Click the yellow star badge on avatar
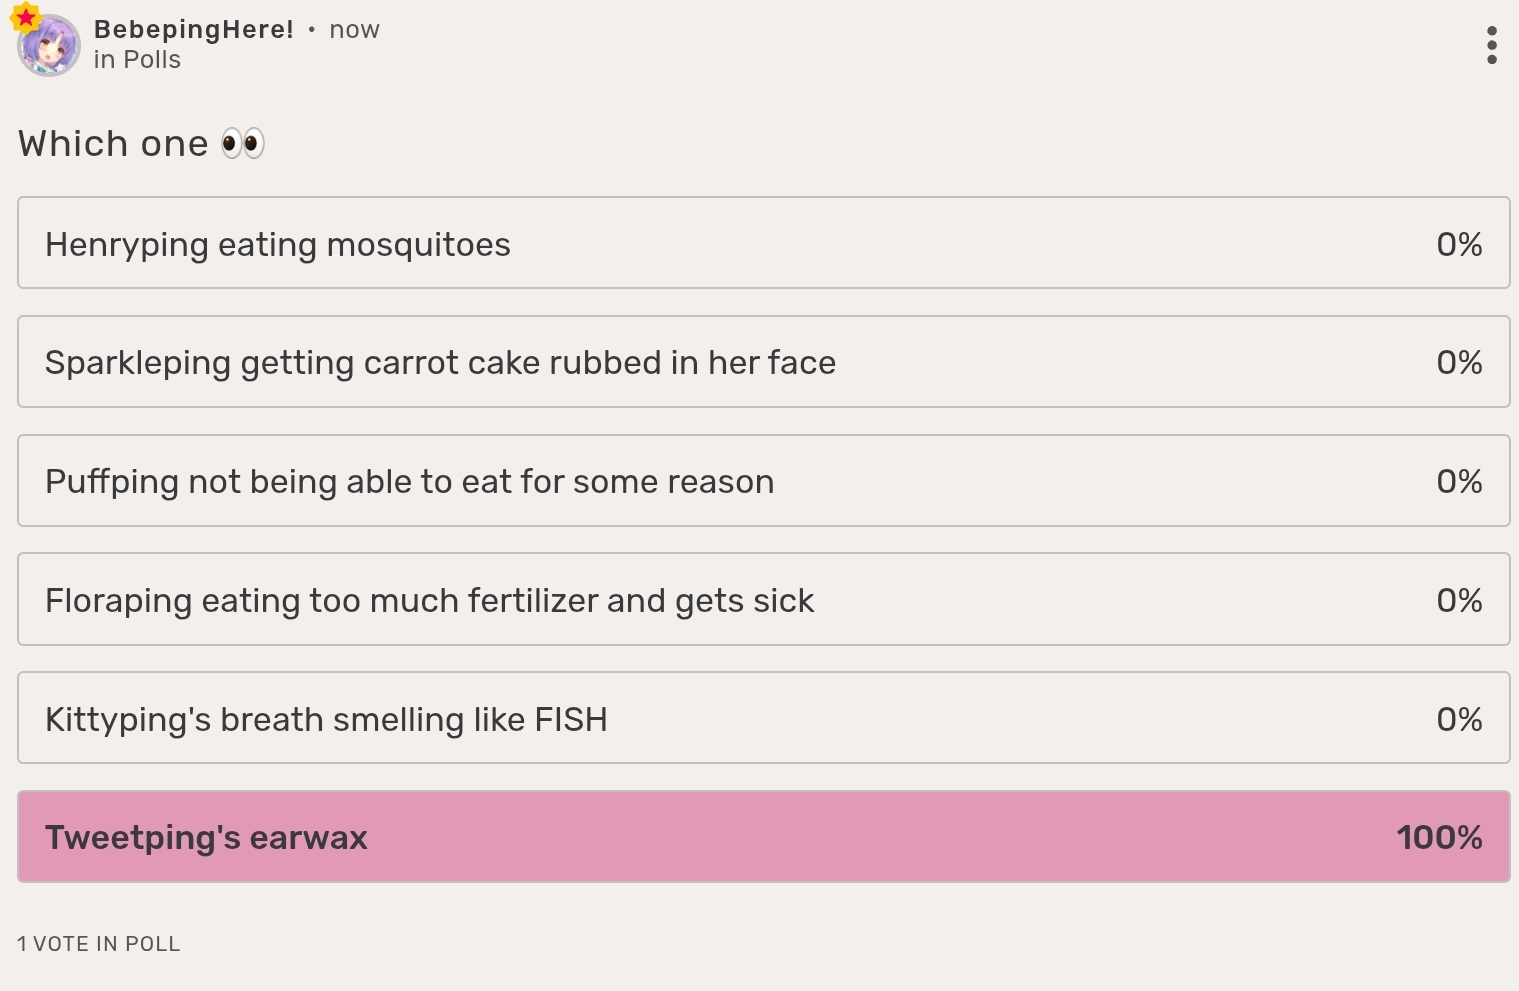This screenshot has height=991, width=1519. (x=25, y=16)
